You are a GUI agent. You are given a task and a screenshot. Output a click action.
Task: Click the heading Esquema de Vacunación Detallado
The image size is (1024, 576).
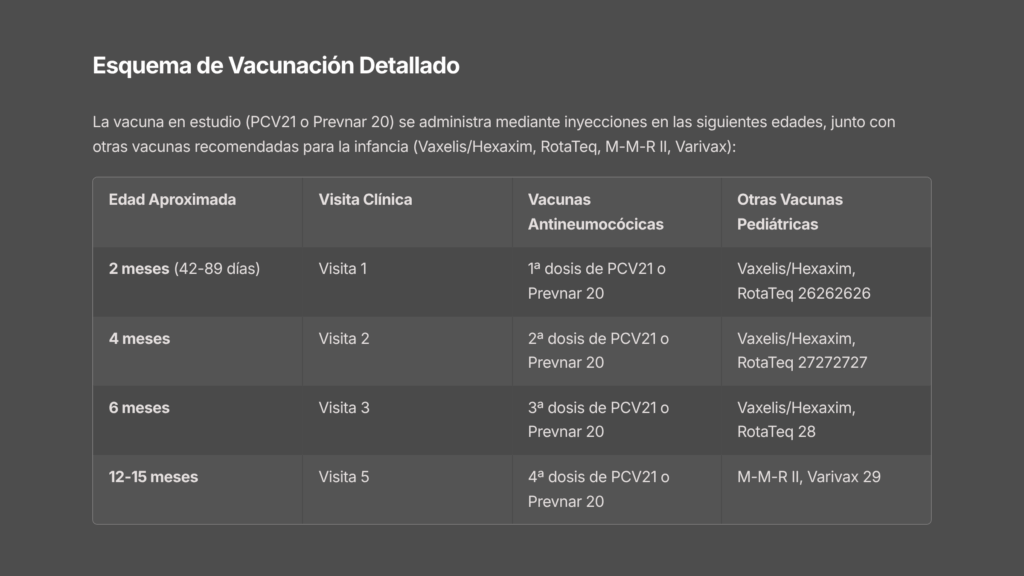[276, 66]
